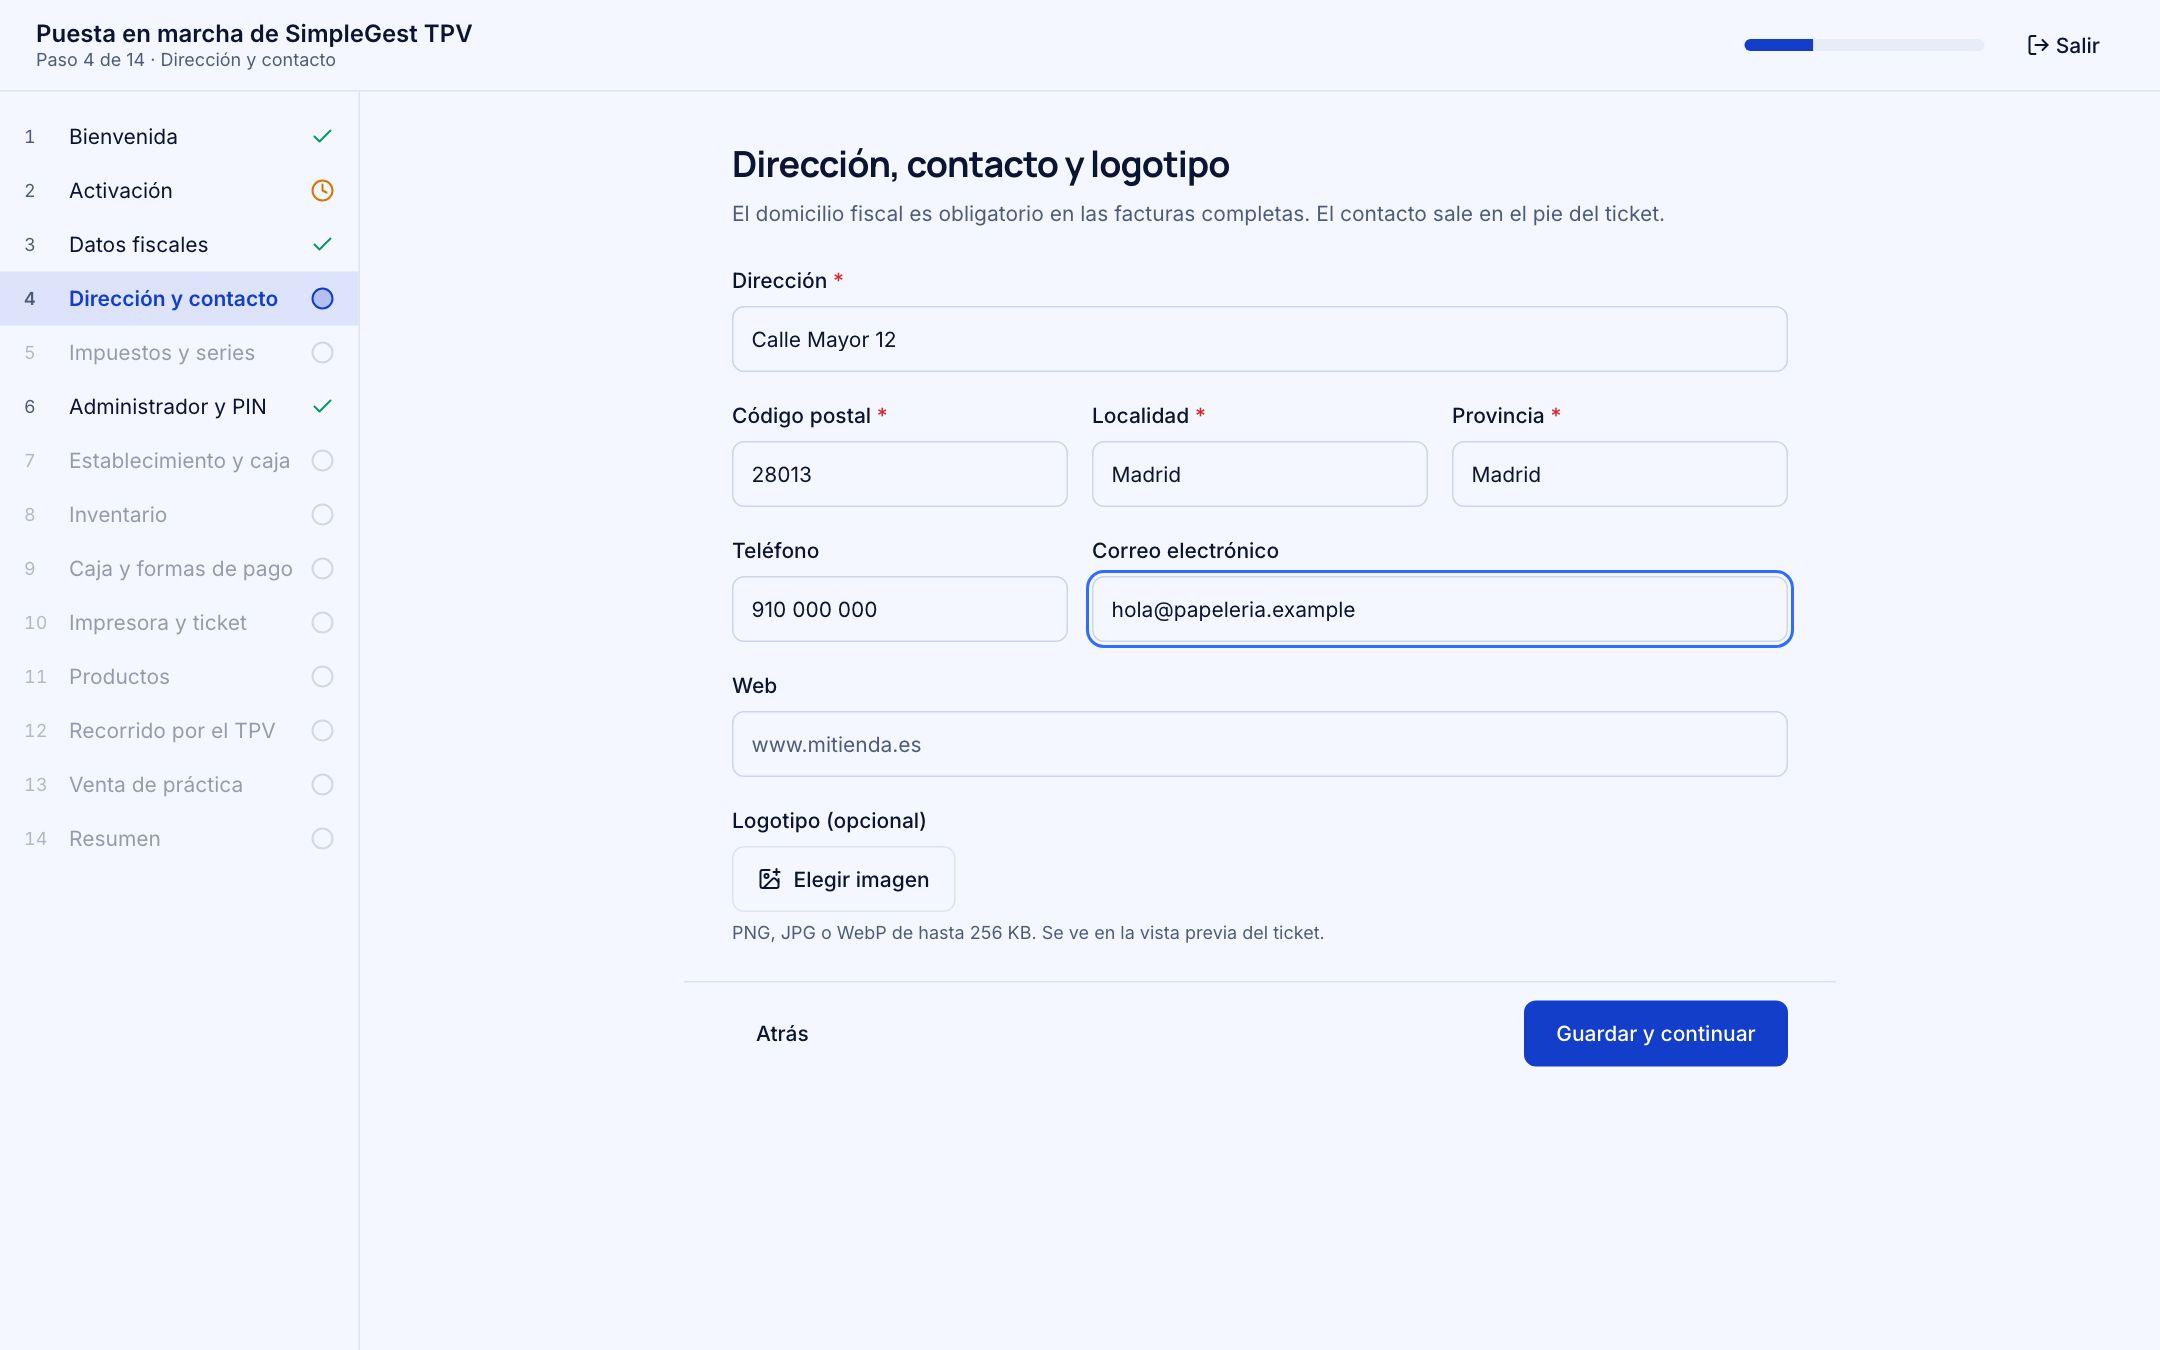This screenshot has height=1350, width=2160.
Task: Click the Logotipo (opcional) label
Action: pyautogui.click(x=829, y=820)
